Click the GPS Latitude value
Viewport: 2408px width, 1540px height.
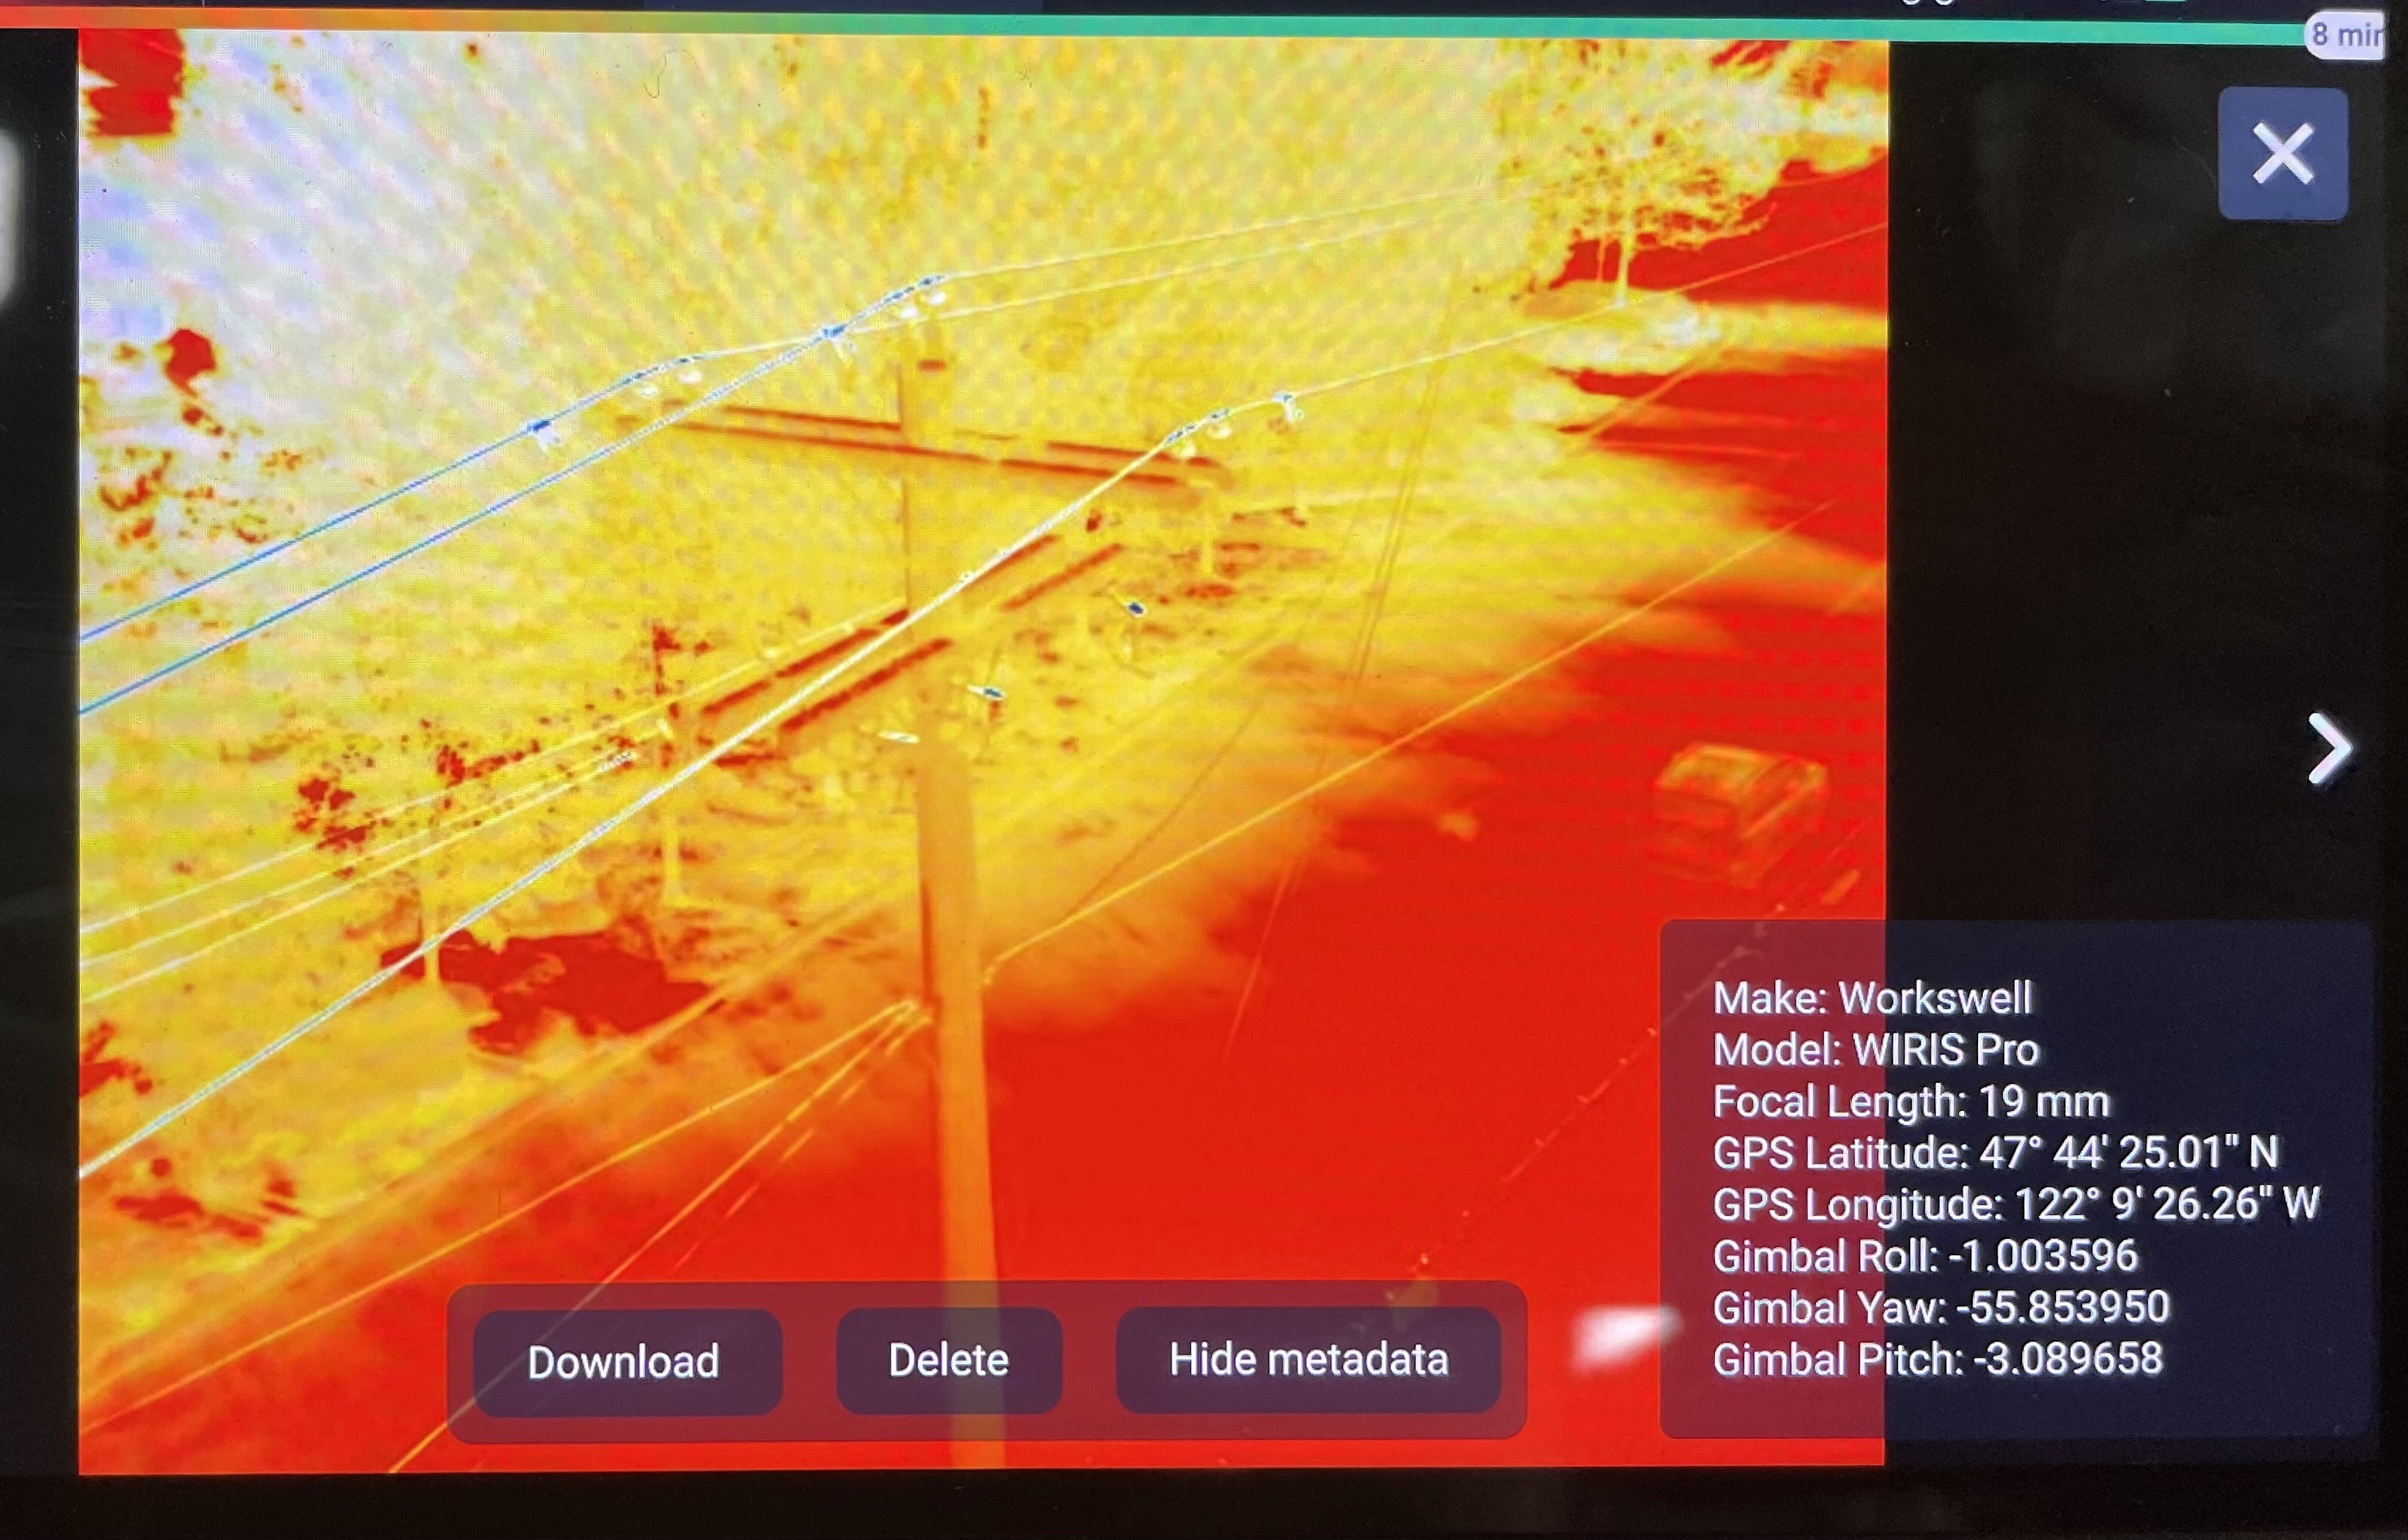point(2128,1152)
